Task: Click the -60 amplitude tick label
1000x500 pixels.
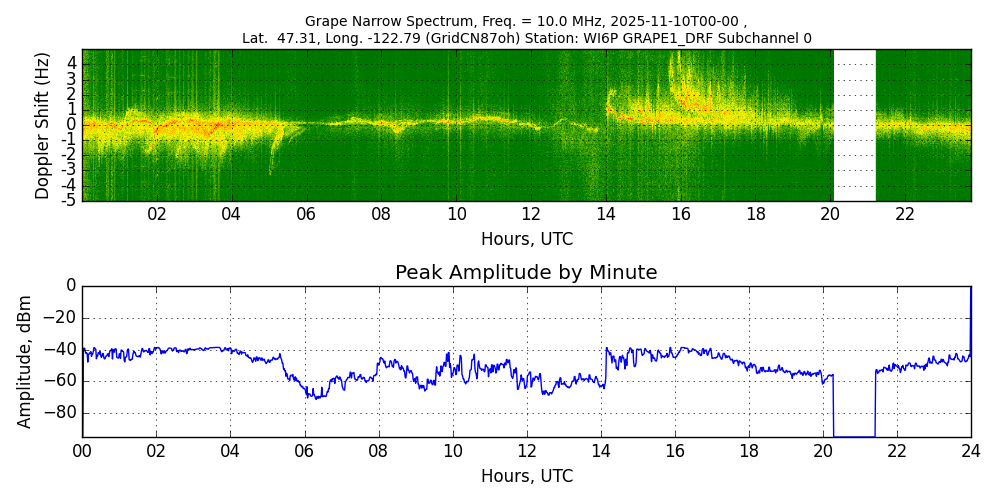Action: click(60, 381)
